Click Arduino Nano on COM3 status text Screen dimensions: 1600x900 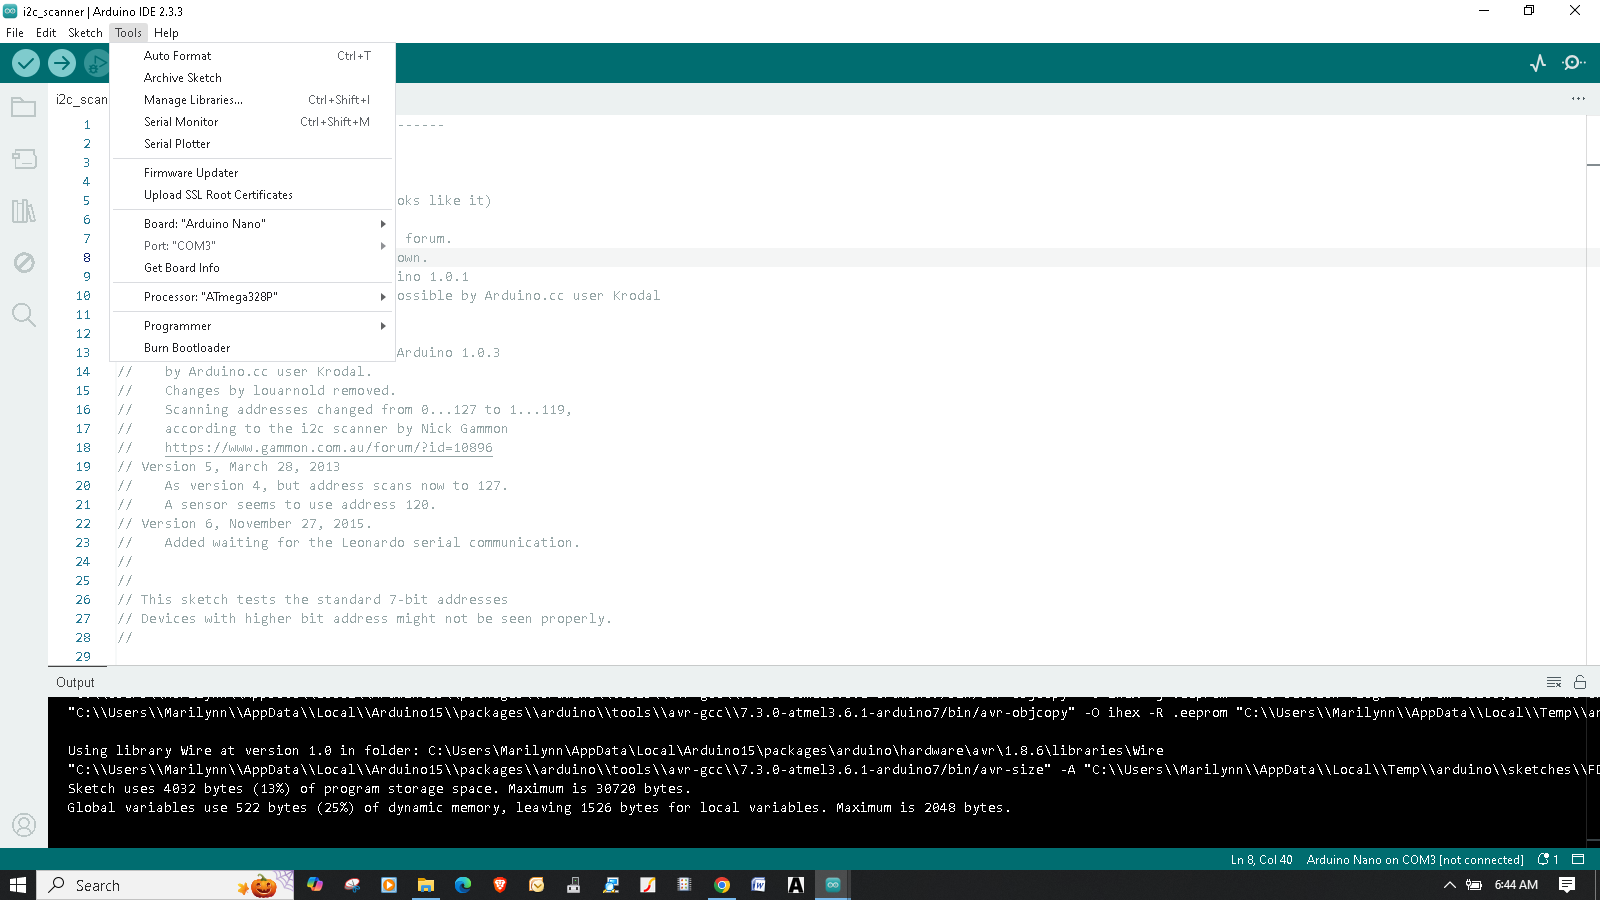click(x=1414, y=859)
